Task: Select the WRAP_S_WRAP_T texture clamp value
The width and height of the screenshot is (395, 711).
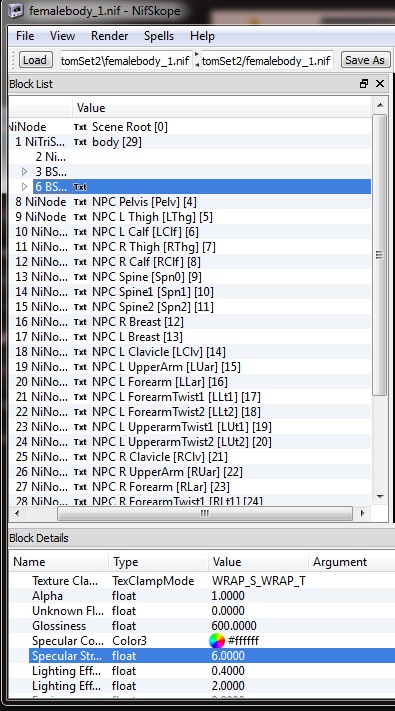Action: 258,581
